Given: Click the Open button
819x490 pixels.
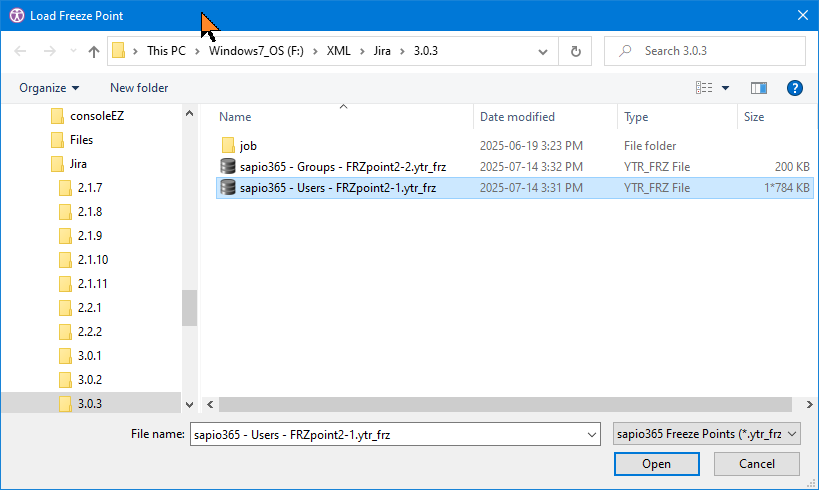Looking at the screenshot, I should click(x=656, y=464).
